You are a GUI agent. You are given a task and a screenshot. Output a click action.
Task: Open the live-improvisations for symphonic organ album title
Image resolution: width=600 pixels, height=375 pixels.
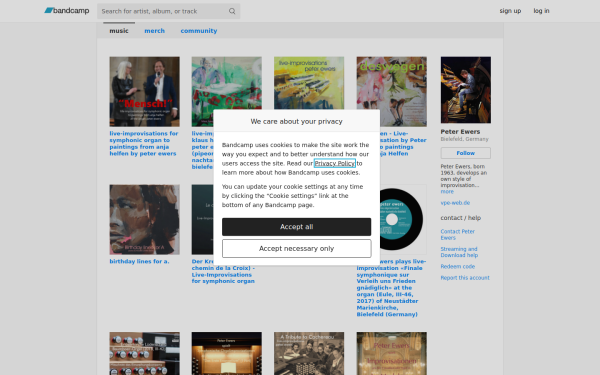tap(144, 143)
